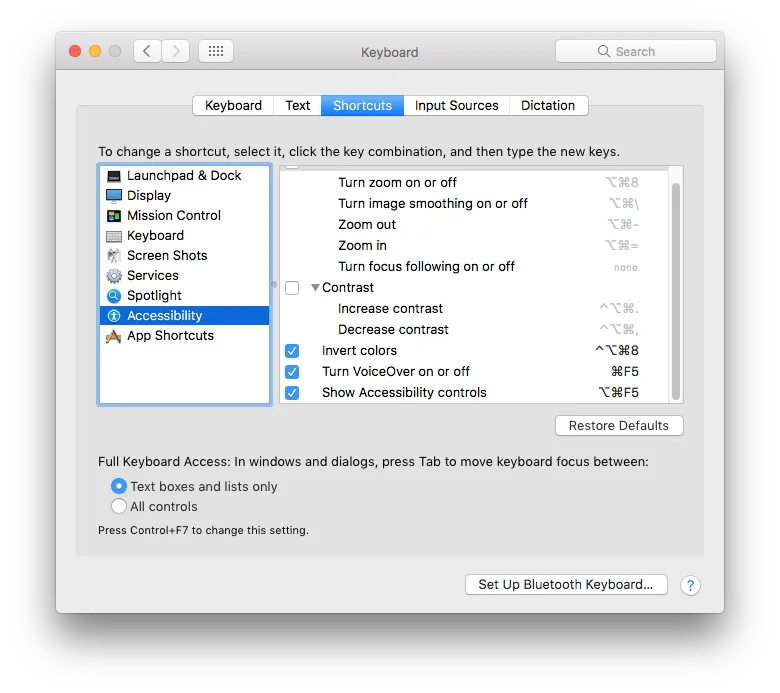Image resolution: width=780 pixels, height=693 pixels.
Task: Minimize window with yellow button
Action: [95, 51]
